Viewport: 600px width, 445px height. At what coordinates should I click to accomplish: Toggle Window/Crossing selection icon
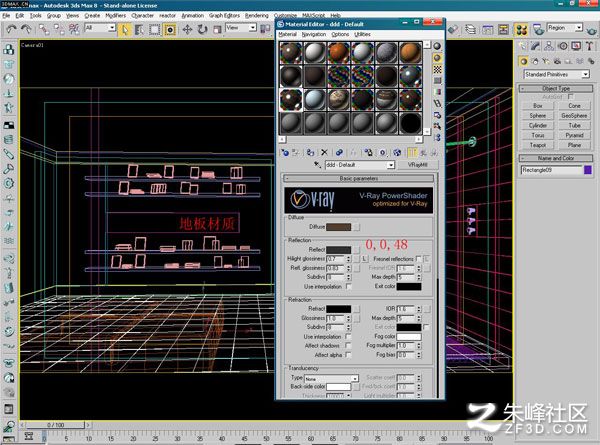[170, 29]
